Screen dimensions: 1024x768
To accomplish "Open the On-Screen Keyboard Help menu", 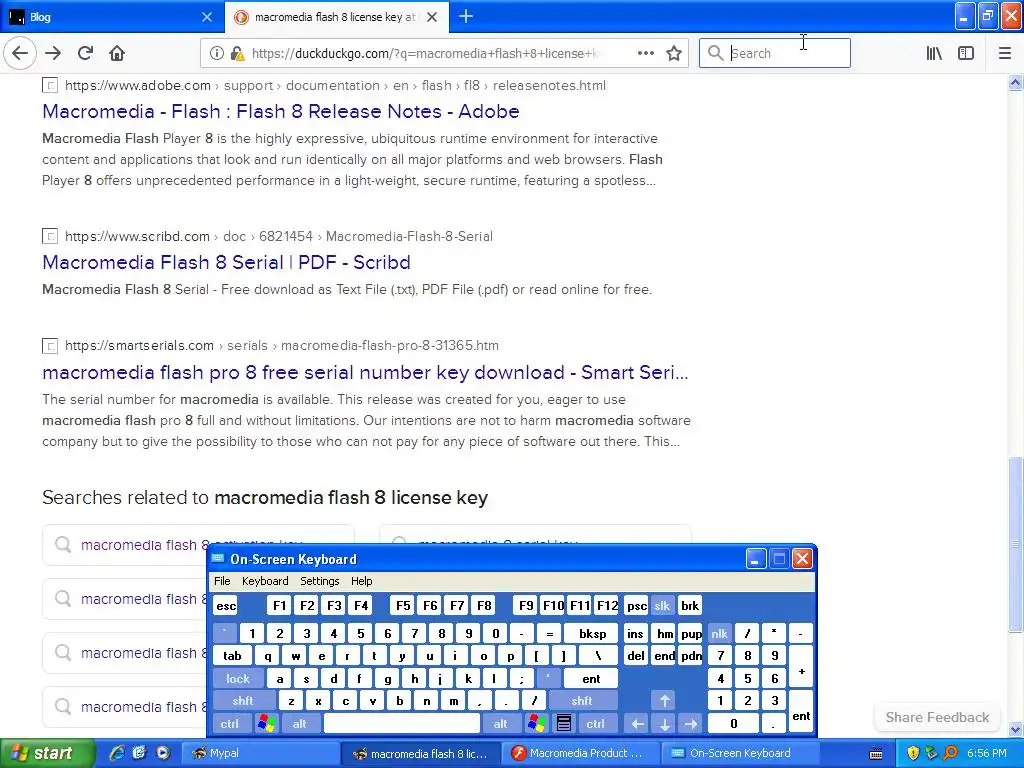I will (x=361, y=581).
